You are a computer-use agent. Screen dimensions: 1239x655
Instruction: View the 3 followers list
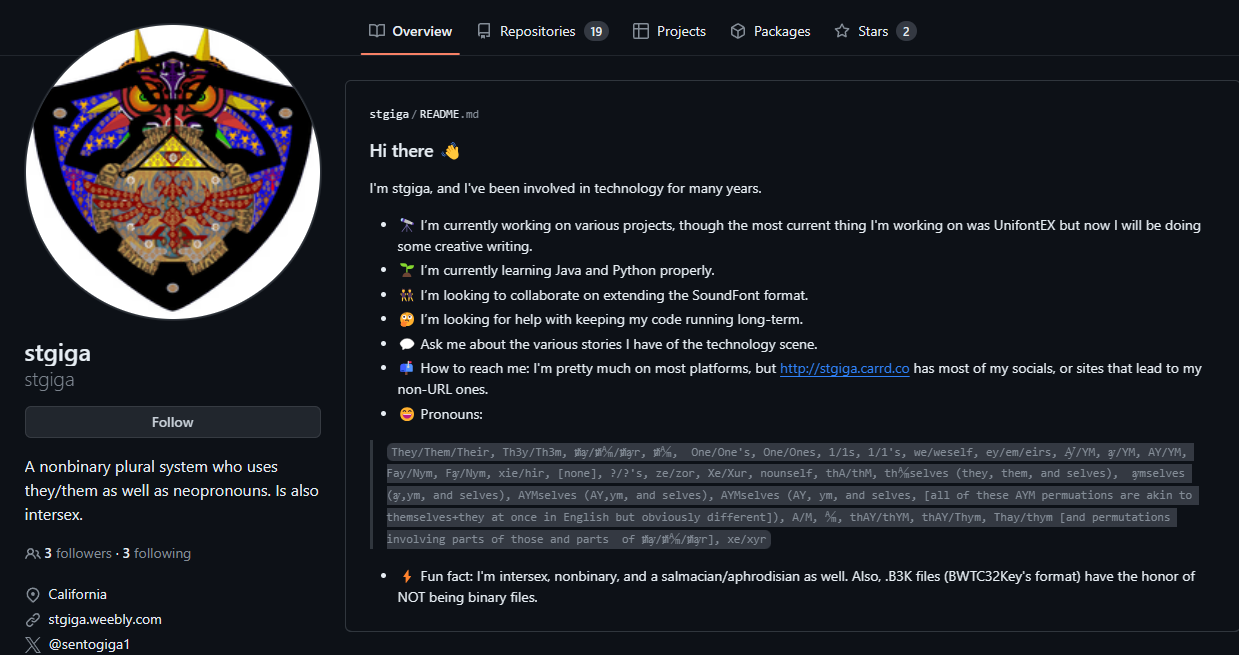78,553
